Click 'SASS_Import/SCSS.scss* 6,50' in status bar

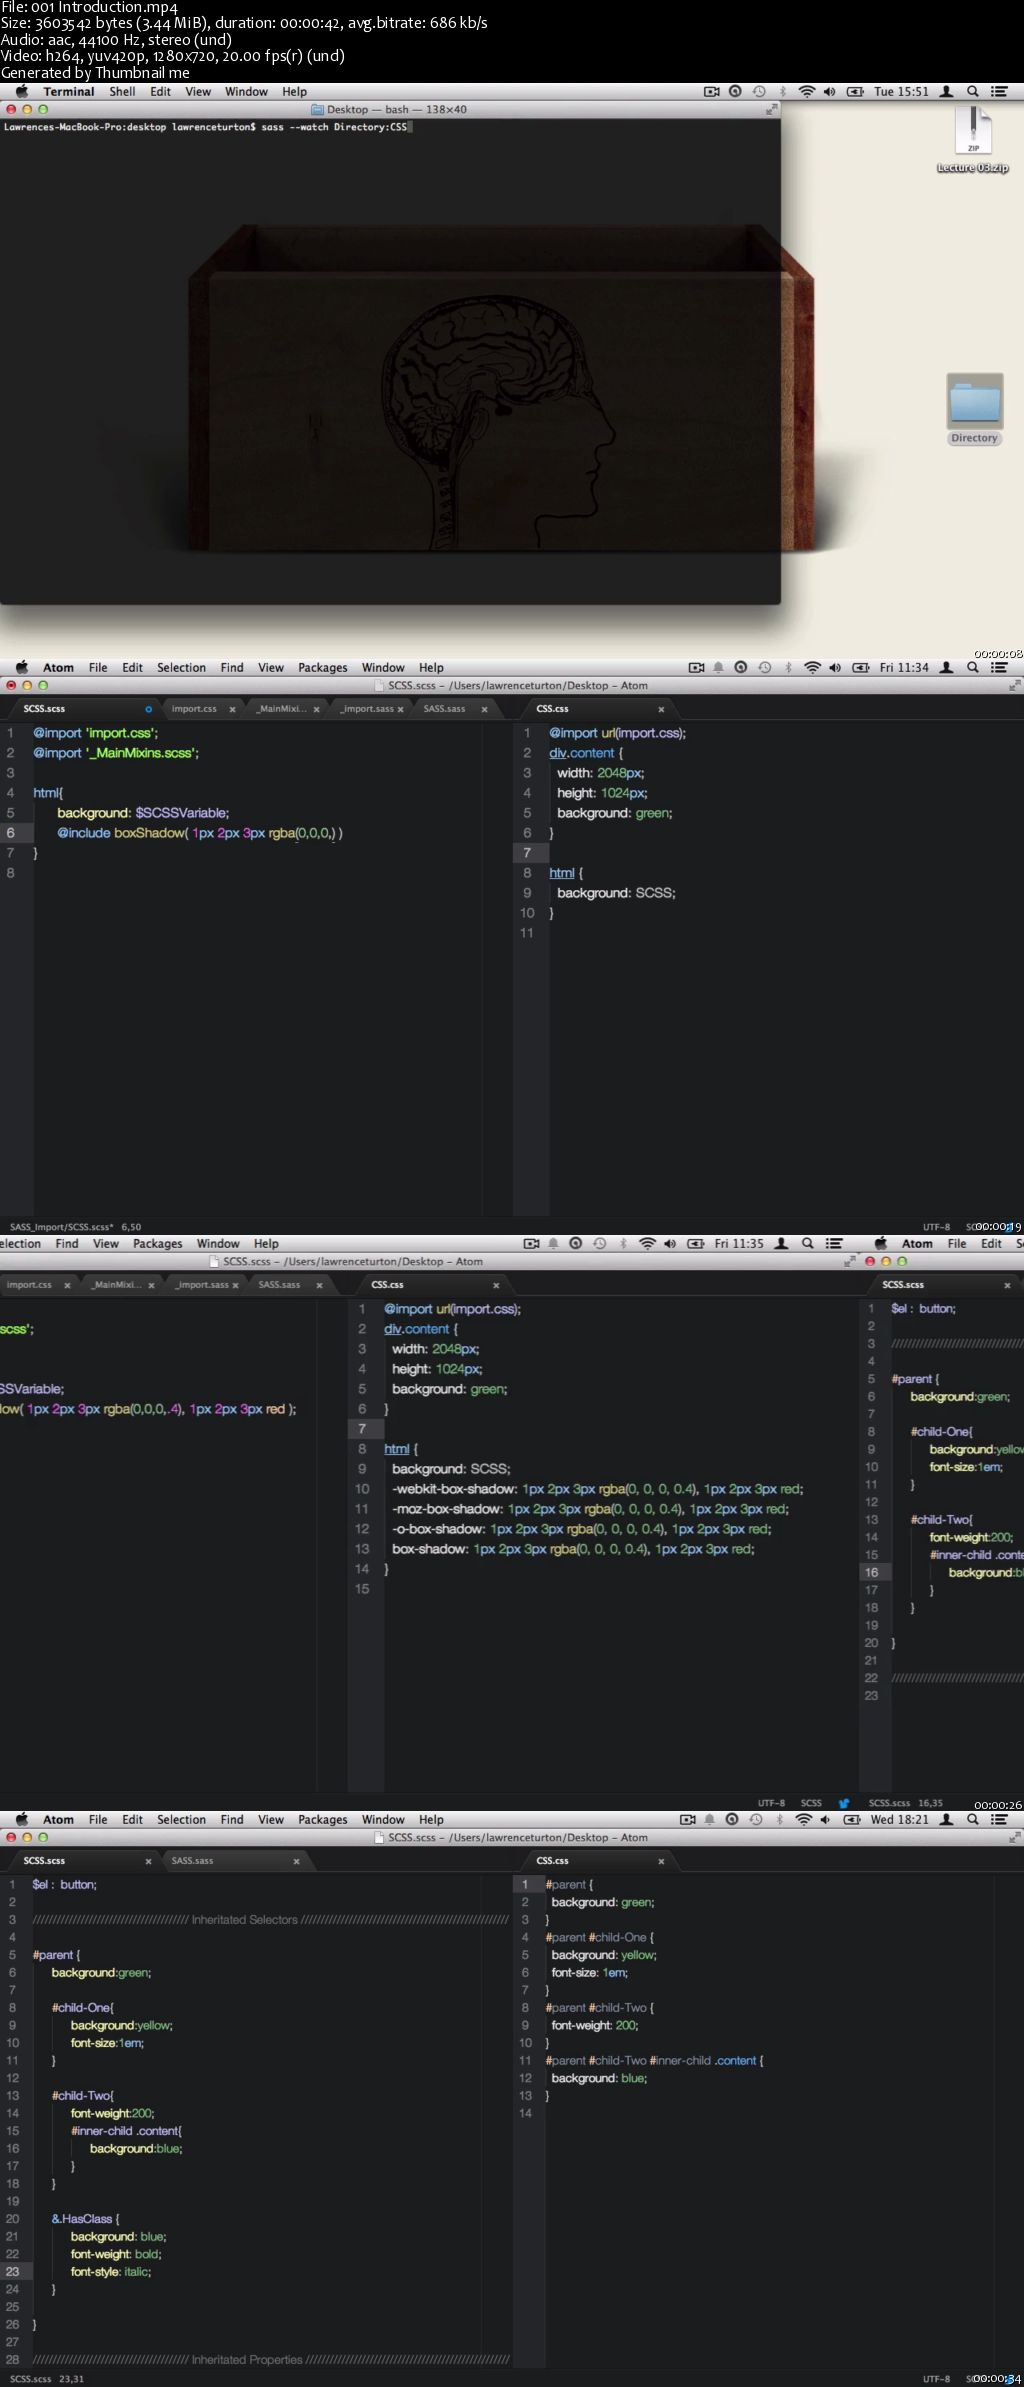[x=75, y=1226]
